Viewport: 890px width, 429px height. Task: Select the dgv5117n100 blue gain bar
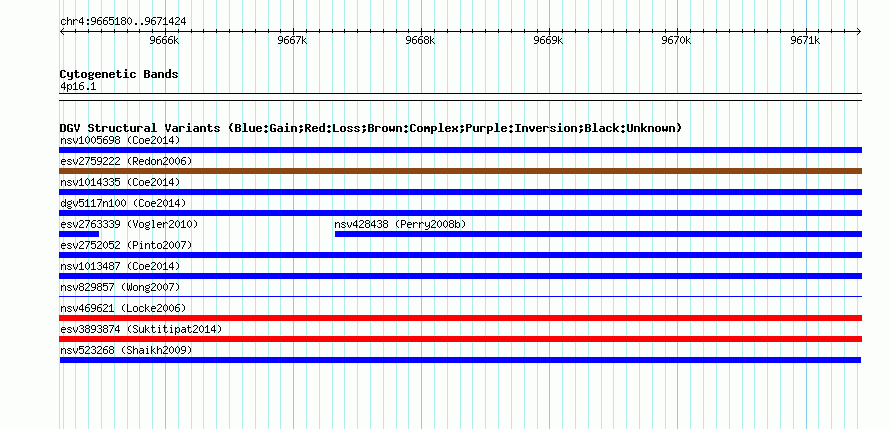(x=460, y=213)
